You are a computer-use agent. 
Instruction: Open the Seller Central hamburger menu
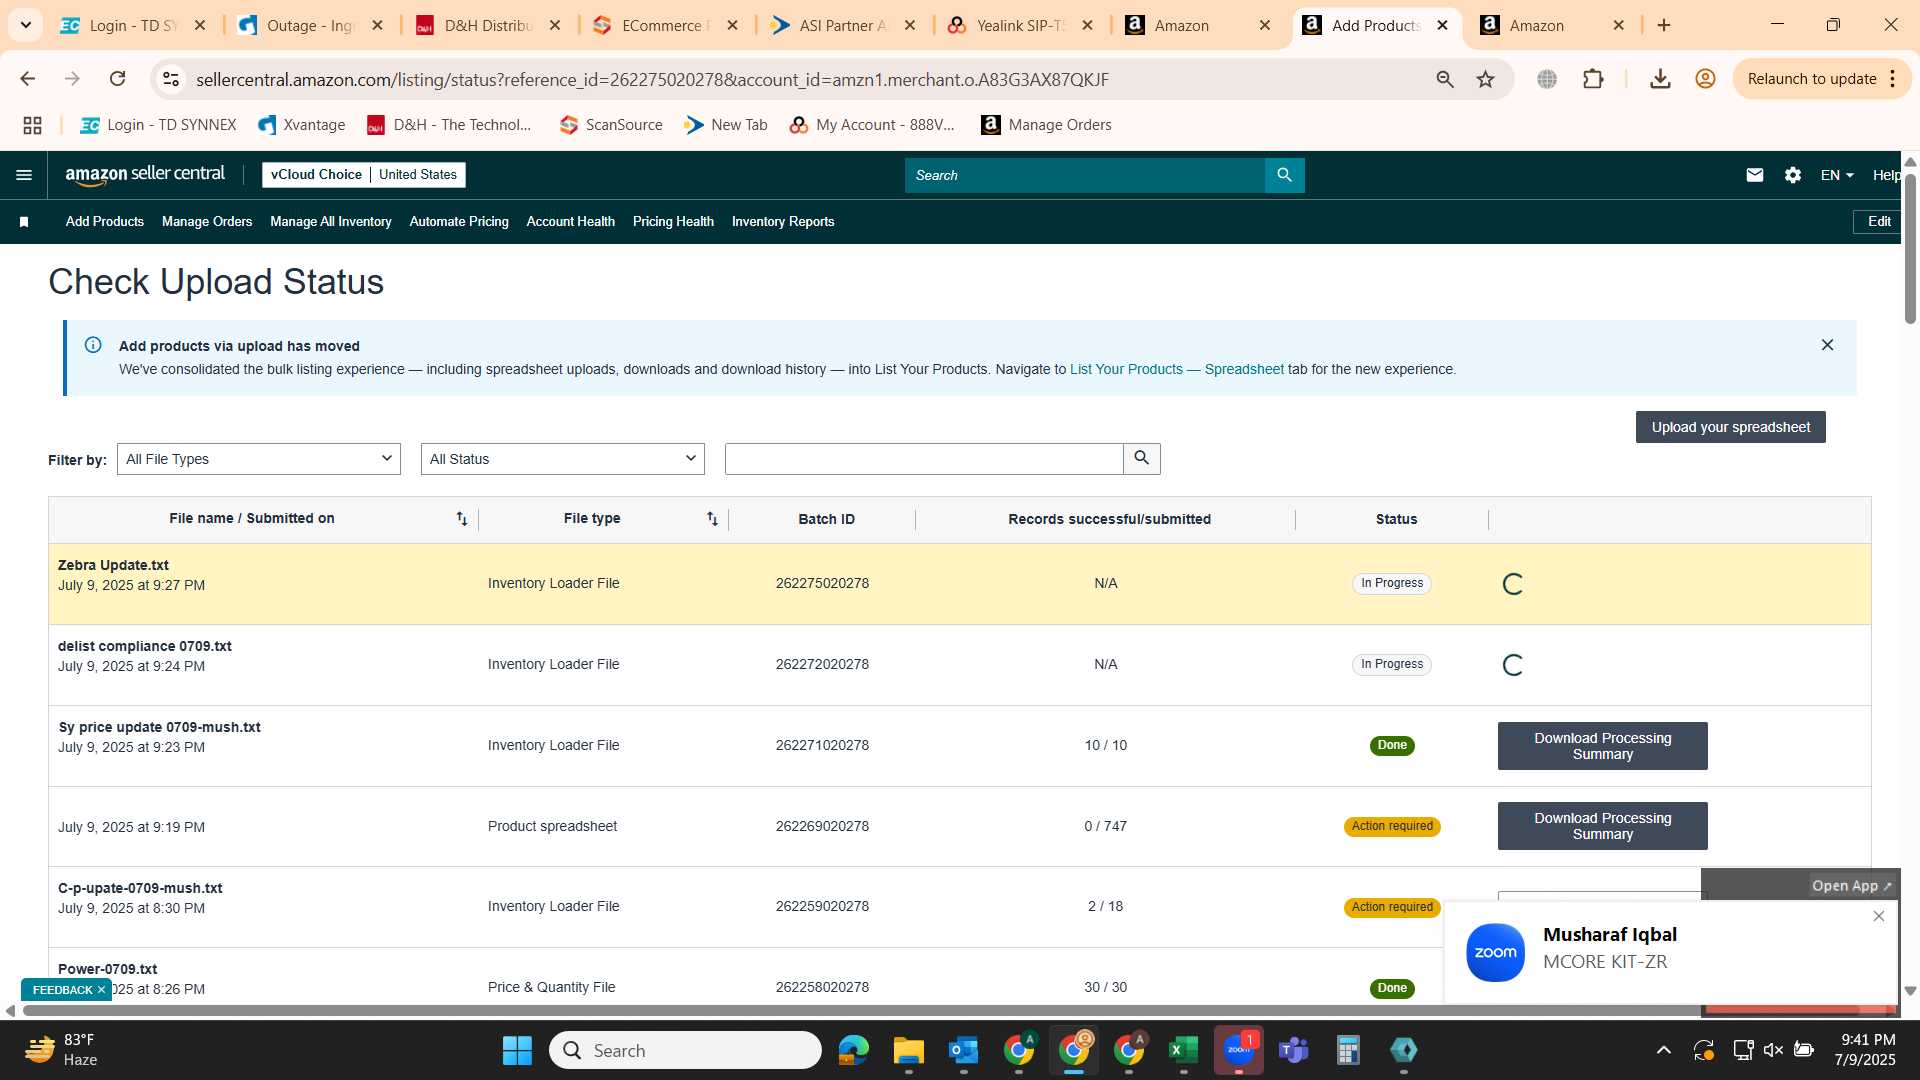point(24,175)
